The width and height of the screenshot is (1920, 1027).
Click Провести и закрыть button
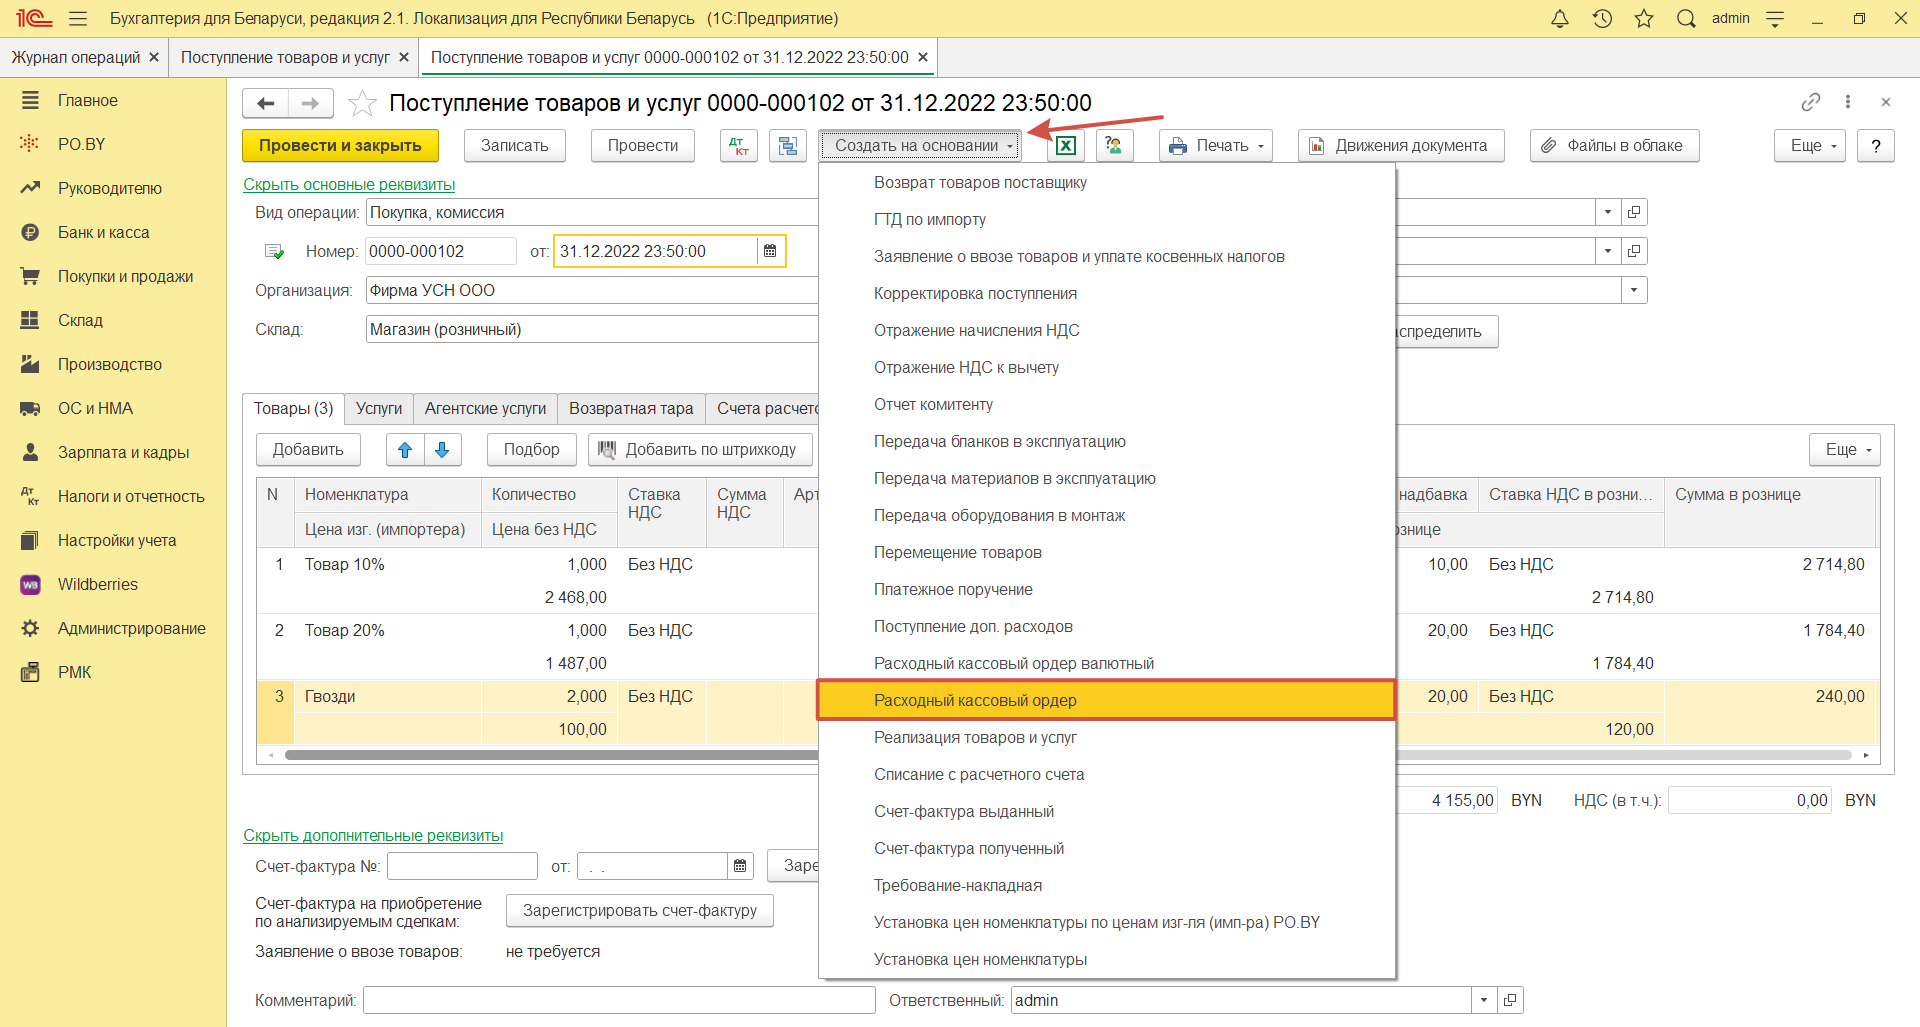tap(340, 146)
